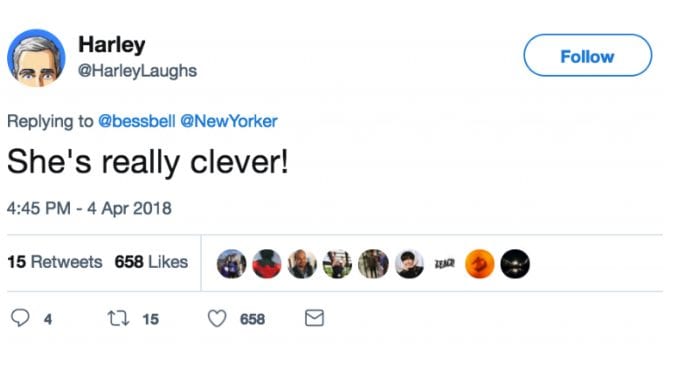Open the 658 Likes list
693x365 pixels.
pyautogui.click(x=151, y=262)
